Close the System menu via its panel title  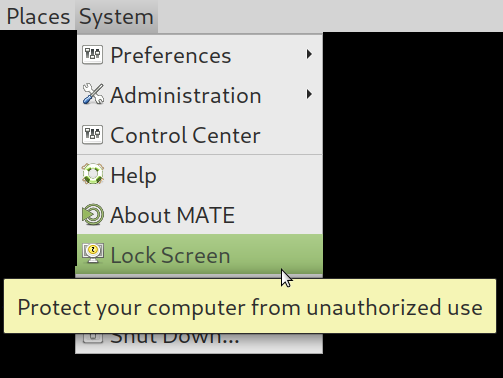tap(116, 16)
